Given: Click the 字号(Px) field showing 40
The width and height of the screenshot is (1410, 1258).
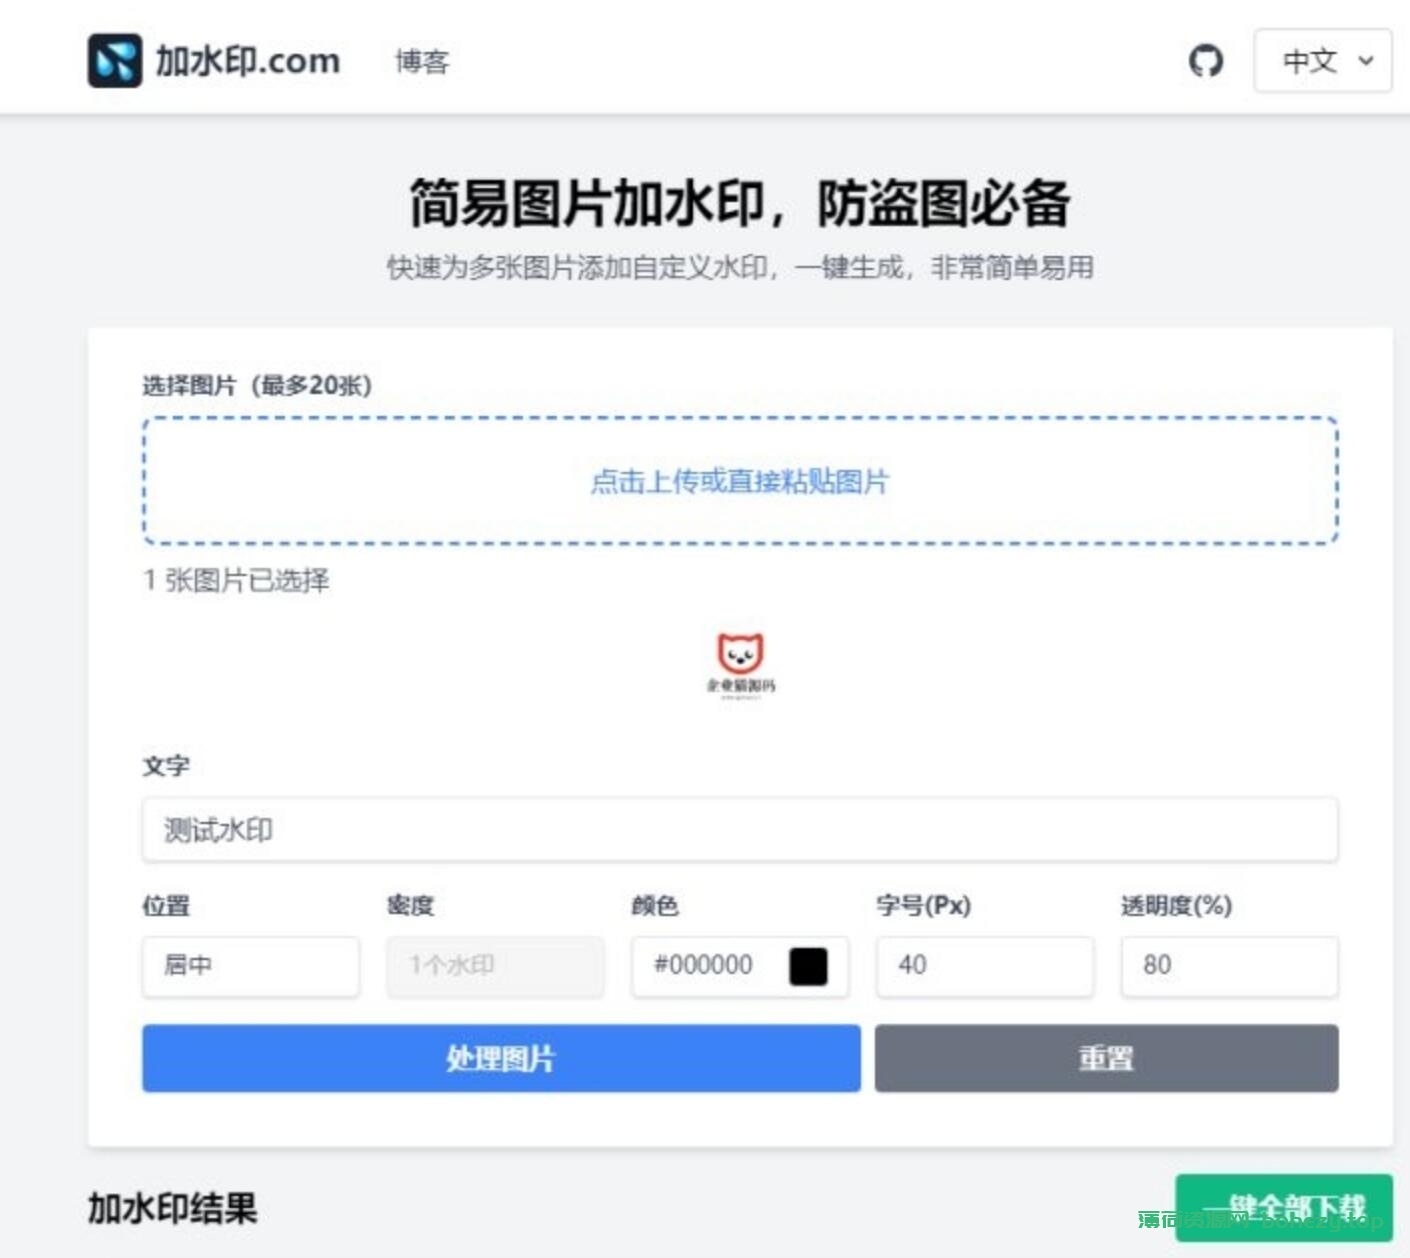Looking at the screenshot, I should (x=985, y=966).
